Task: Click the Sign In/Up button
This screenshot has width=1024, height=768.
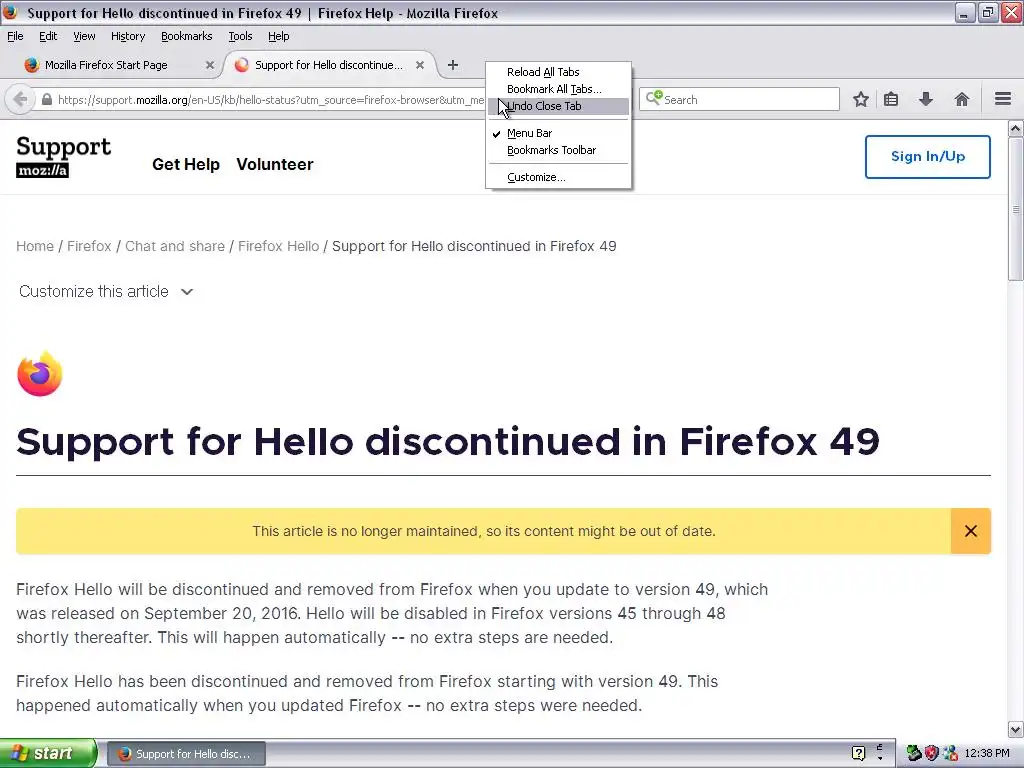Action: click(x=927, y=157)
